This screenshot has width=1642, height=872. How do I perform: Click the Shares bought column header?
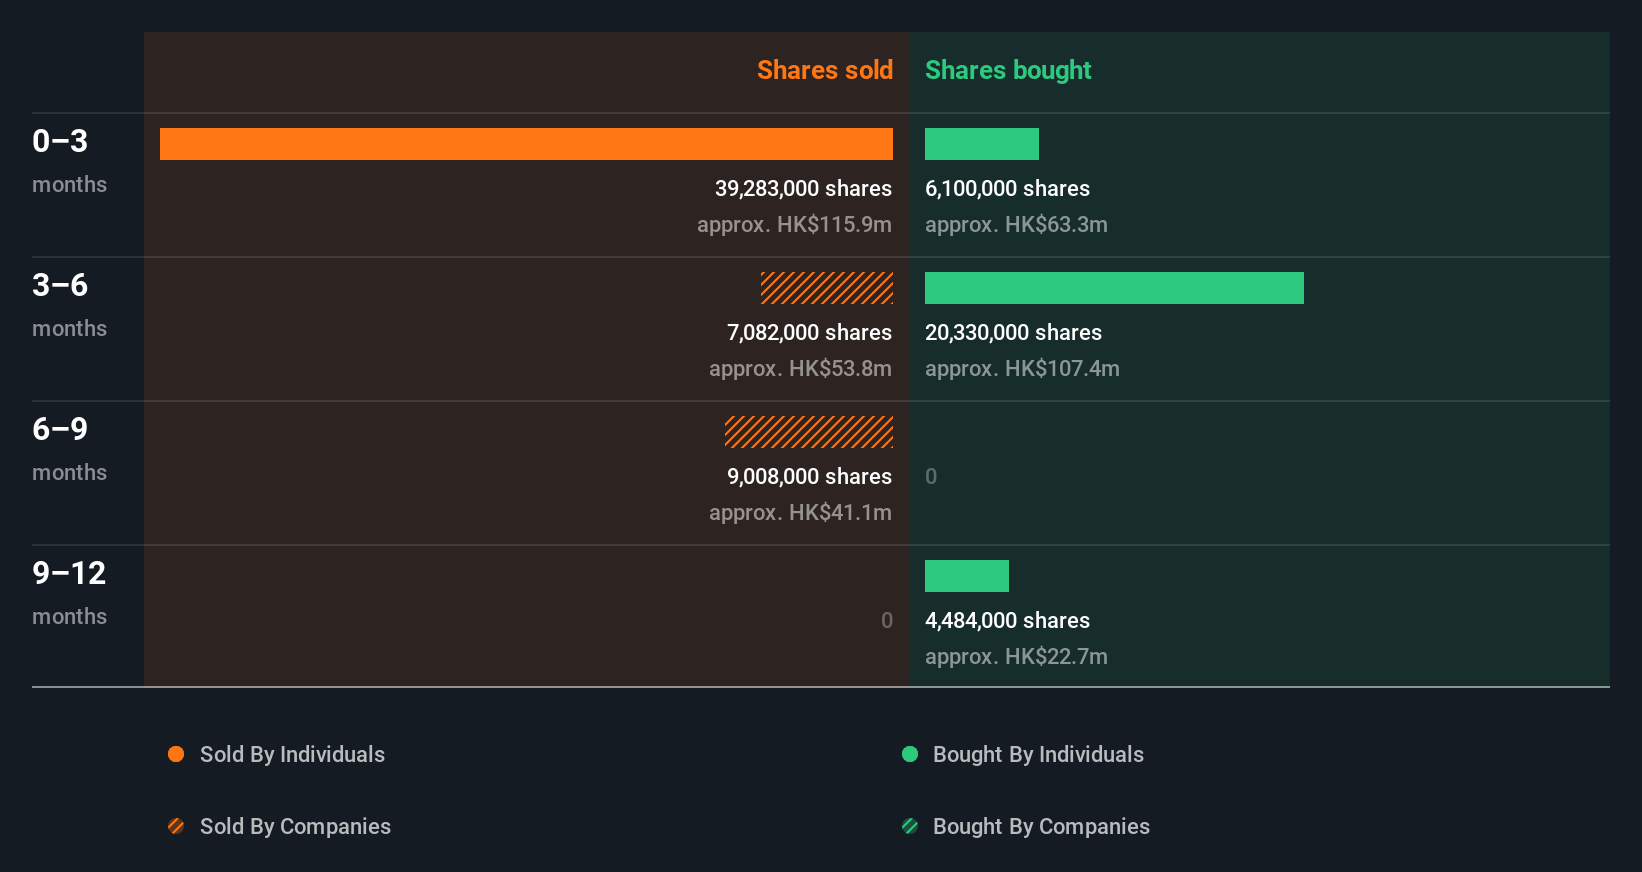click(x=1008, y=70)
